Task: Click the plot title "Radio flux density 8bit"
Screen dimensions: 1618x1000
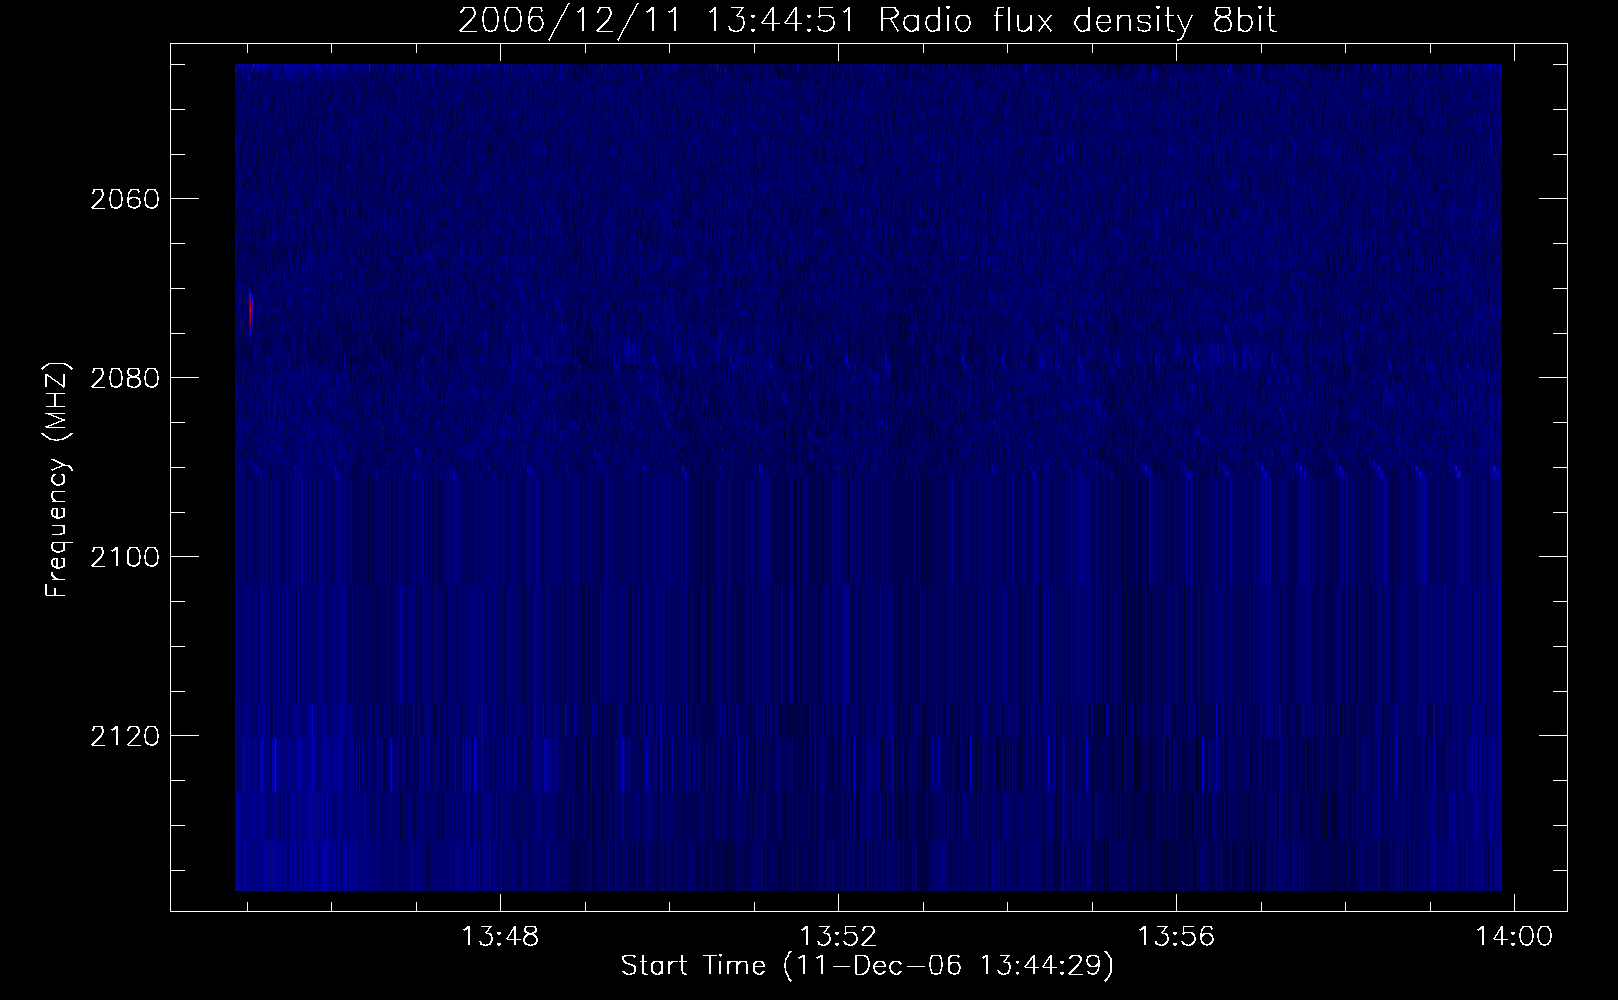Action: (867, 21)
